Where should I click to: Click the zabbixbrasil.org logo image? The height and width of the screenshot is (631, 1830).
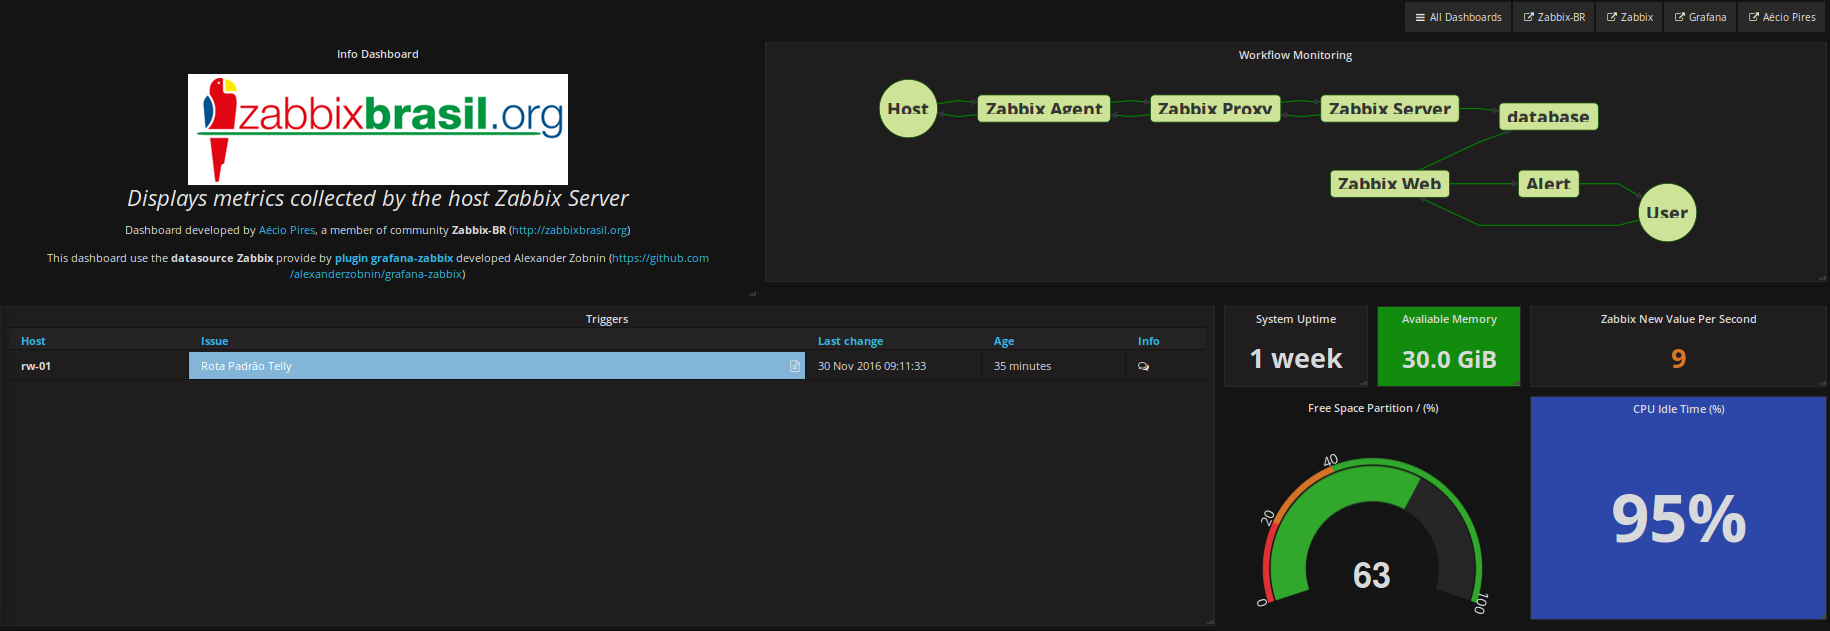click(x=378, y=129)
